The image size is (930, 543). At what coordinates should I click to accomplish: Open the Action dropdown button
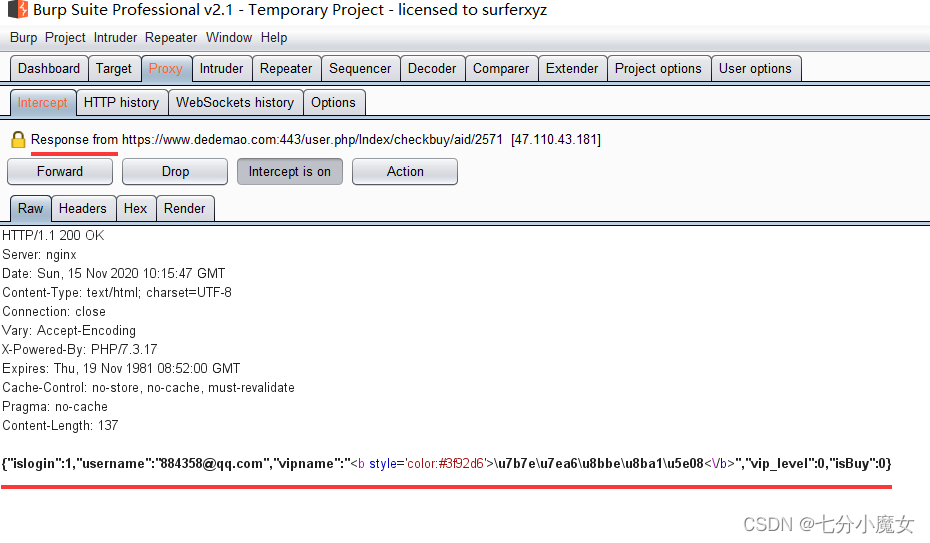[x=405, y=171]
